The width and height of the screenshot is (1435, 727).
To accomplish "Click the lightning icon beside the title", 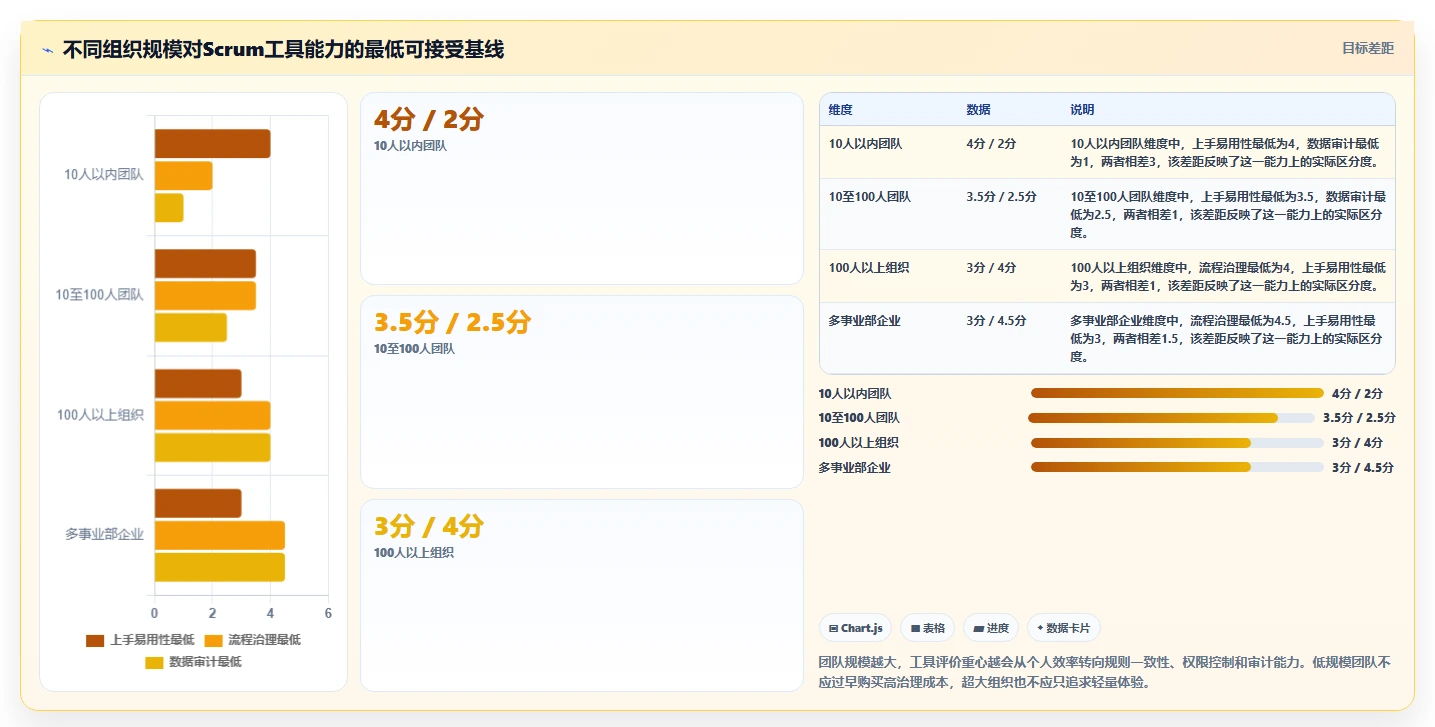I will [x=47, y=50].
